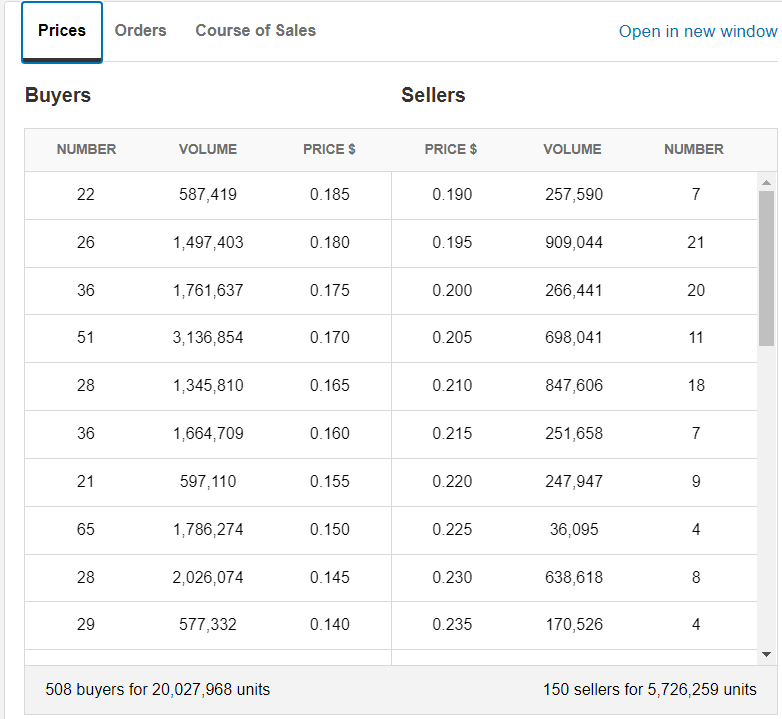Select buyer price 0.145
Image resolution: width=782 pixels, height=719 pixels.
coord(330,577)
